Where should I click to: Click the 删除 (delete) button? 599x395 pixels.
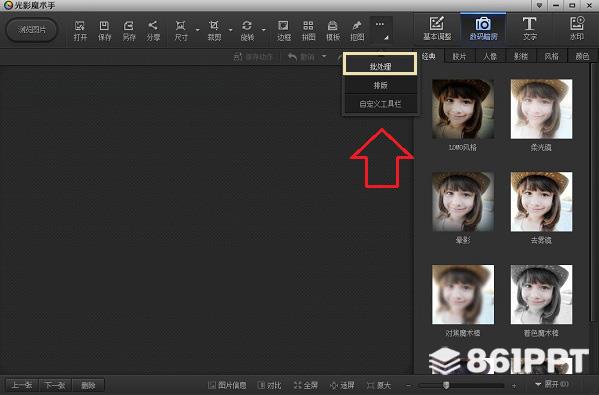pyautogui.click(x=88, y=385)
